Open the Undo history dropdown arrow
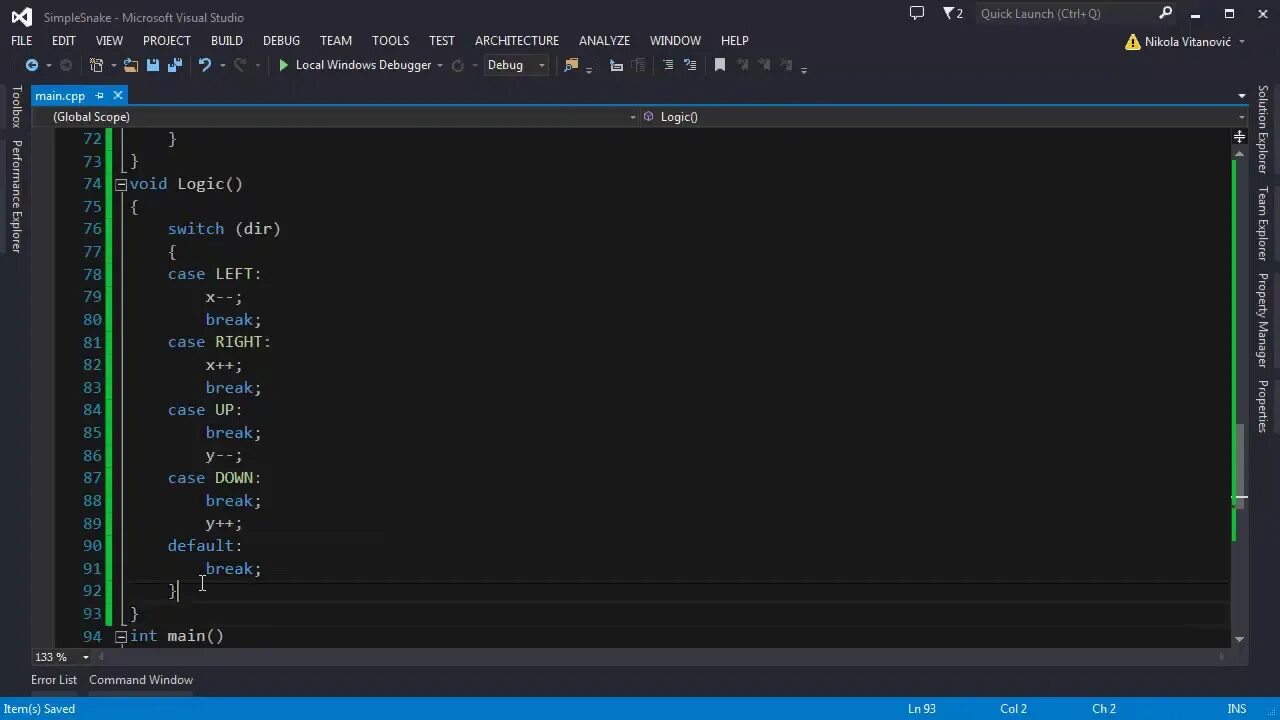Screen dimensions: 1280x720 pos(221,65)
